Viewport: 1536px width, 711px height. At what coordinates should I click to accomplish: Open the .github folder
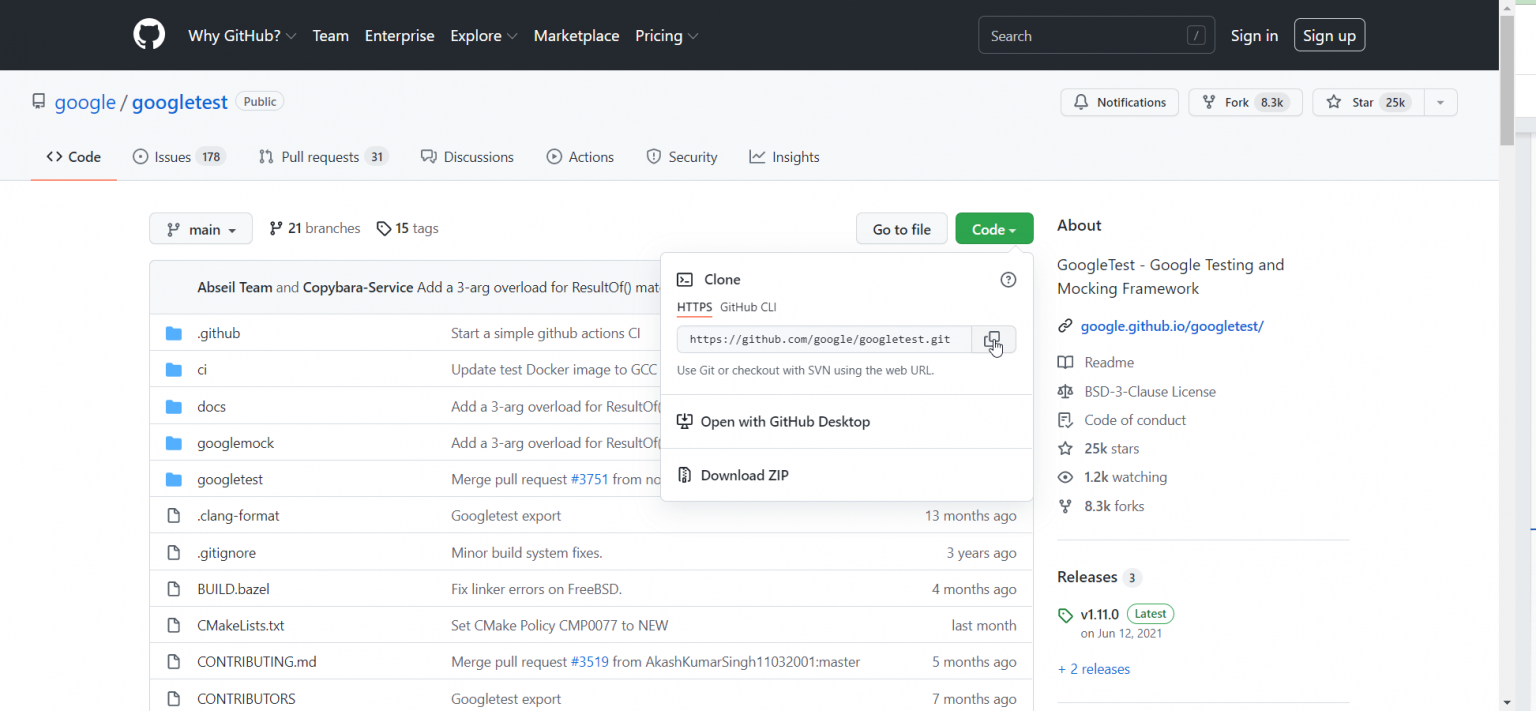pyautogui.click(x=218, y=333)
